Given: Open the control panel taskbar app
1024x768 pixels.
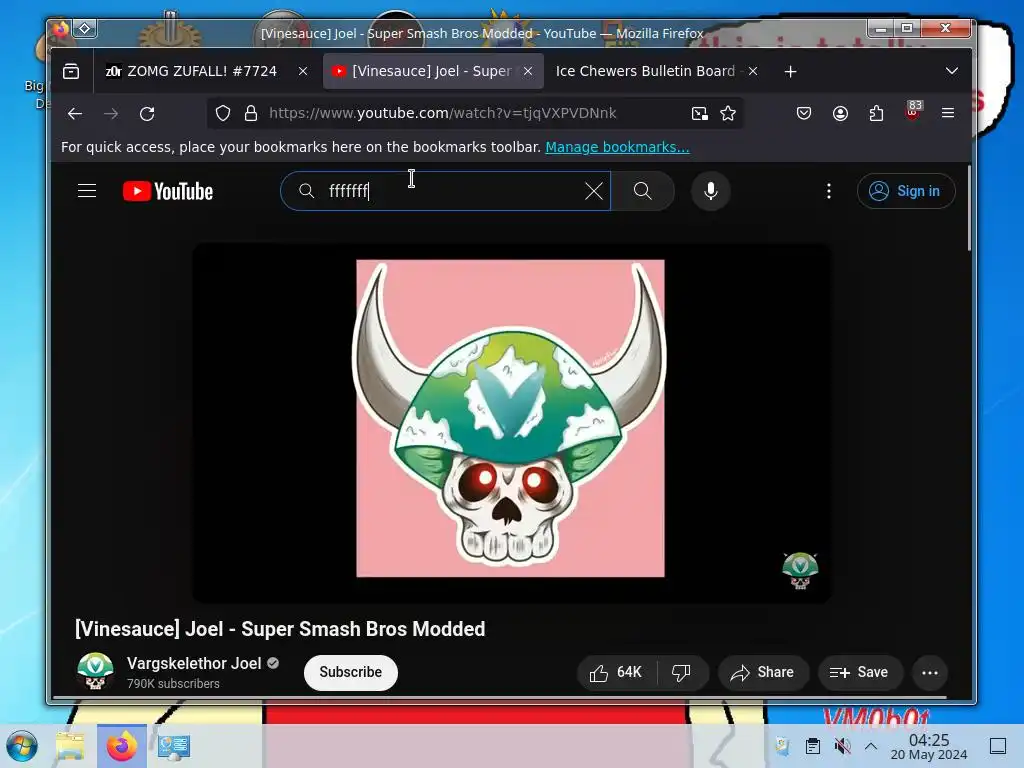Looking at the screenshot, I should pyautogui.click(x=173, y=746).
